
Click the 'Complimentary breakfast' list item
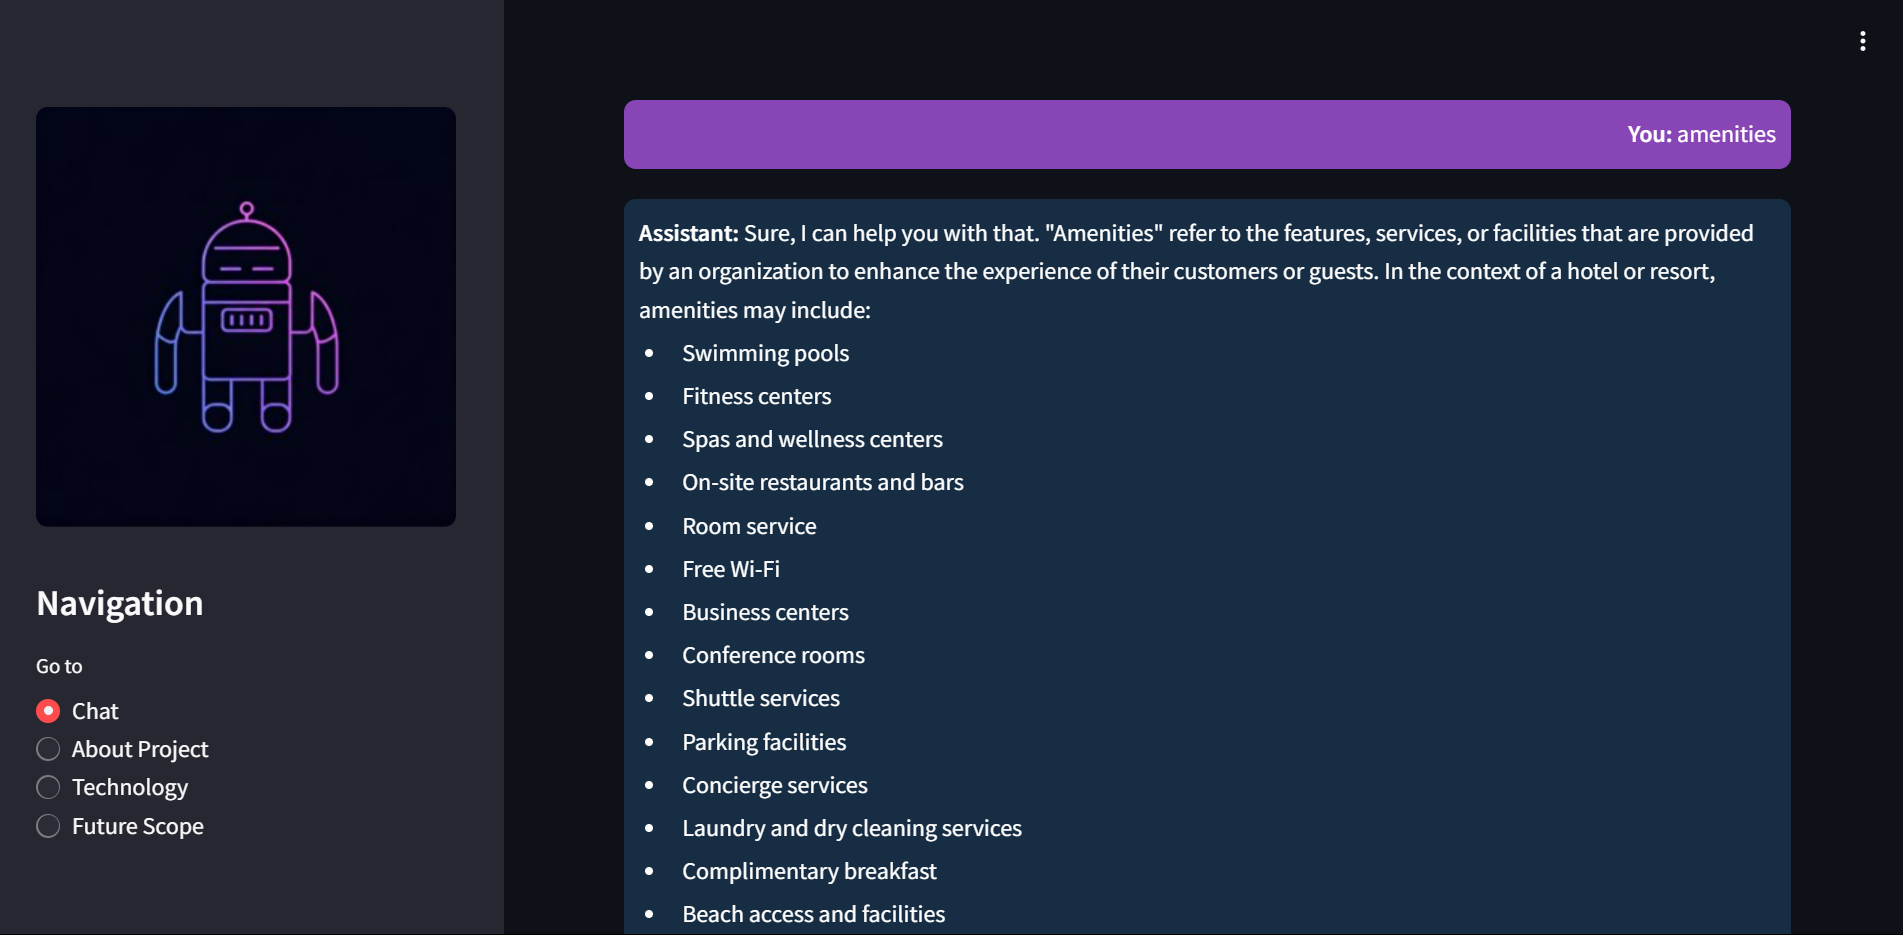(x=809, y=871)
